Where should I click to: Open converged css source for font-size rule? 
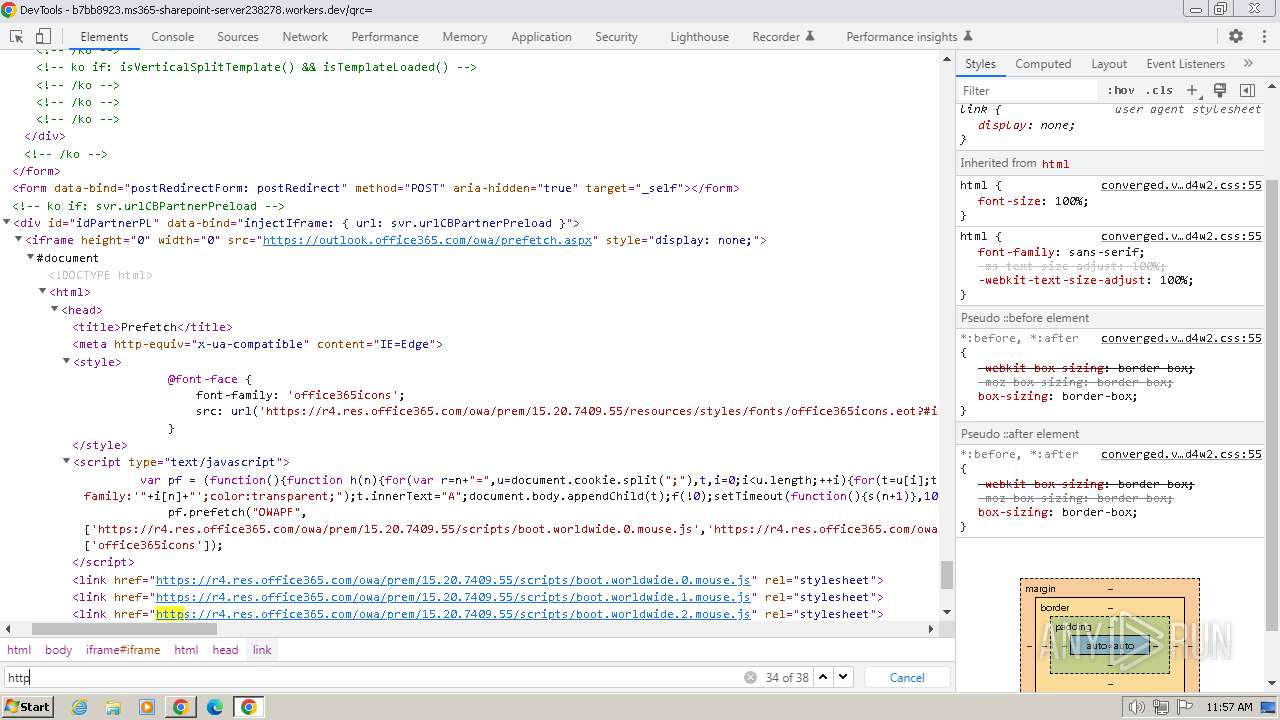pos(1181,185)
